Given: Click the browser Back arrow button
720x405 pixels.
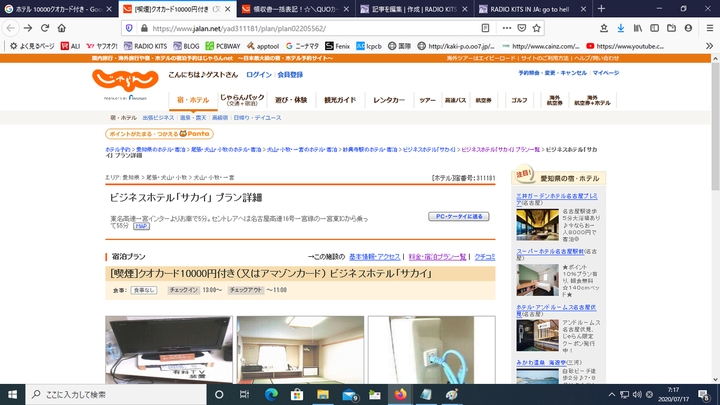Looking at the screenshot, I should pyautogui.click(x=11, y=28).
